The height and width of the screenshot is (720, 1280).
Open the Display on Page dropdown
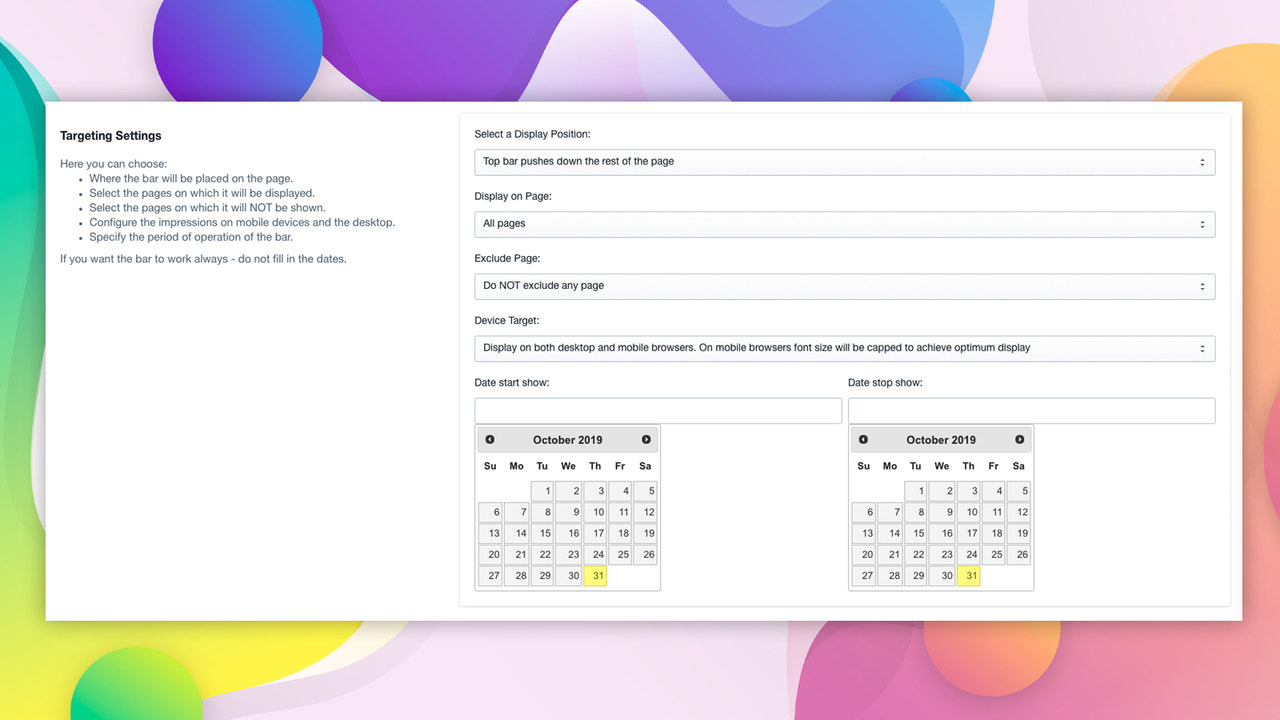coord(845,224)
